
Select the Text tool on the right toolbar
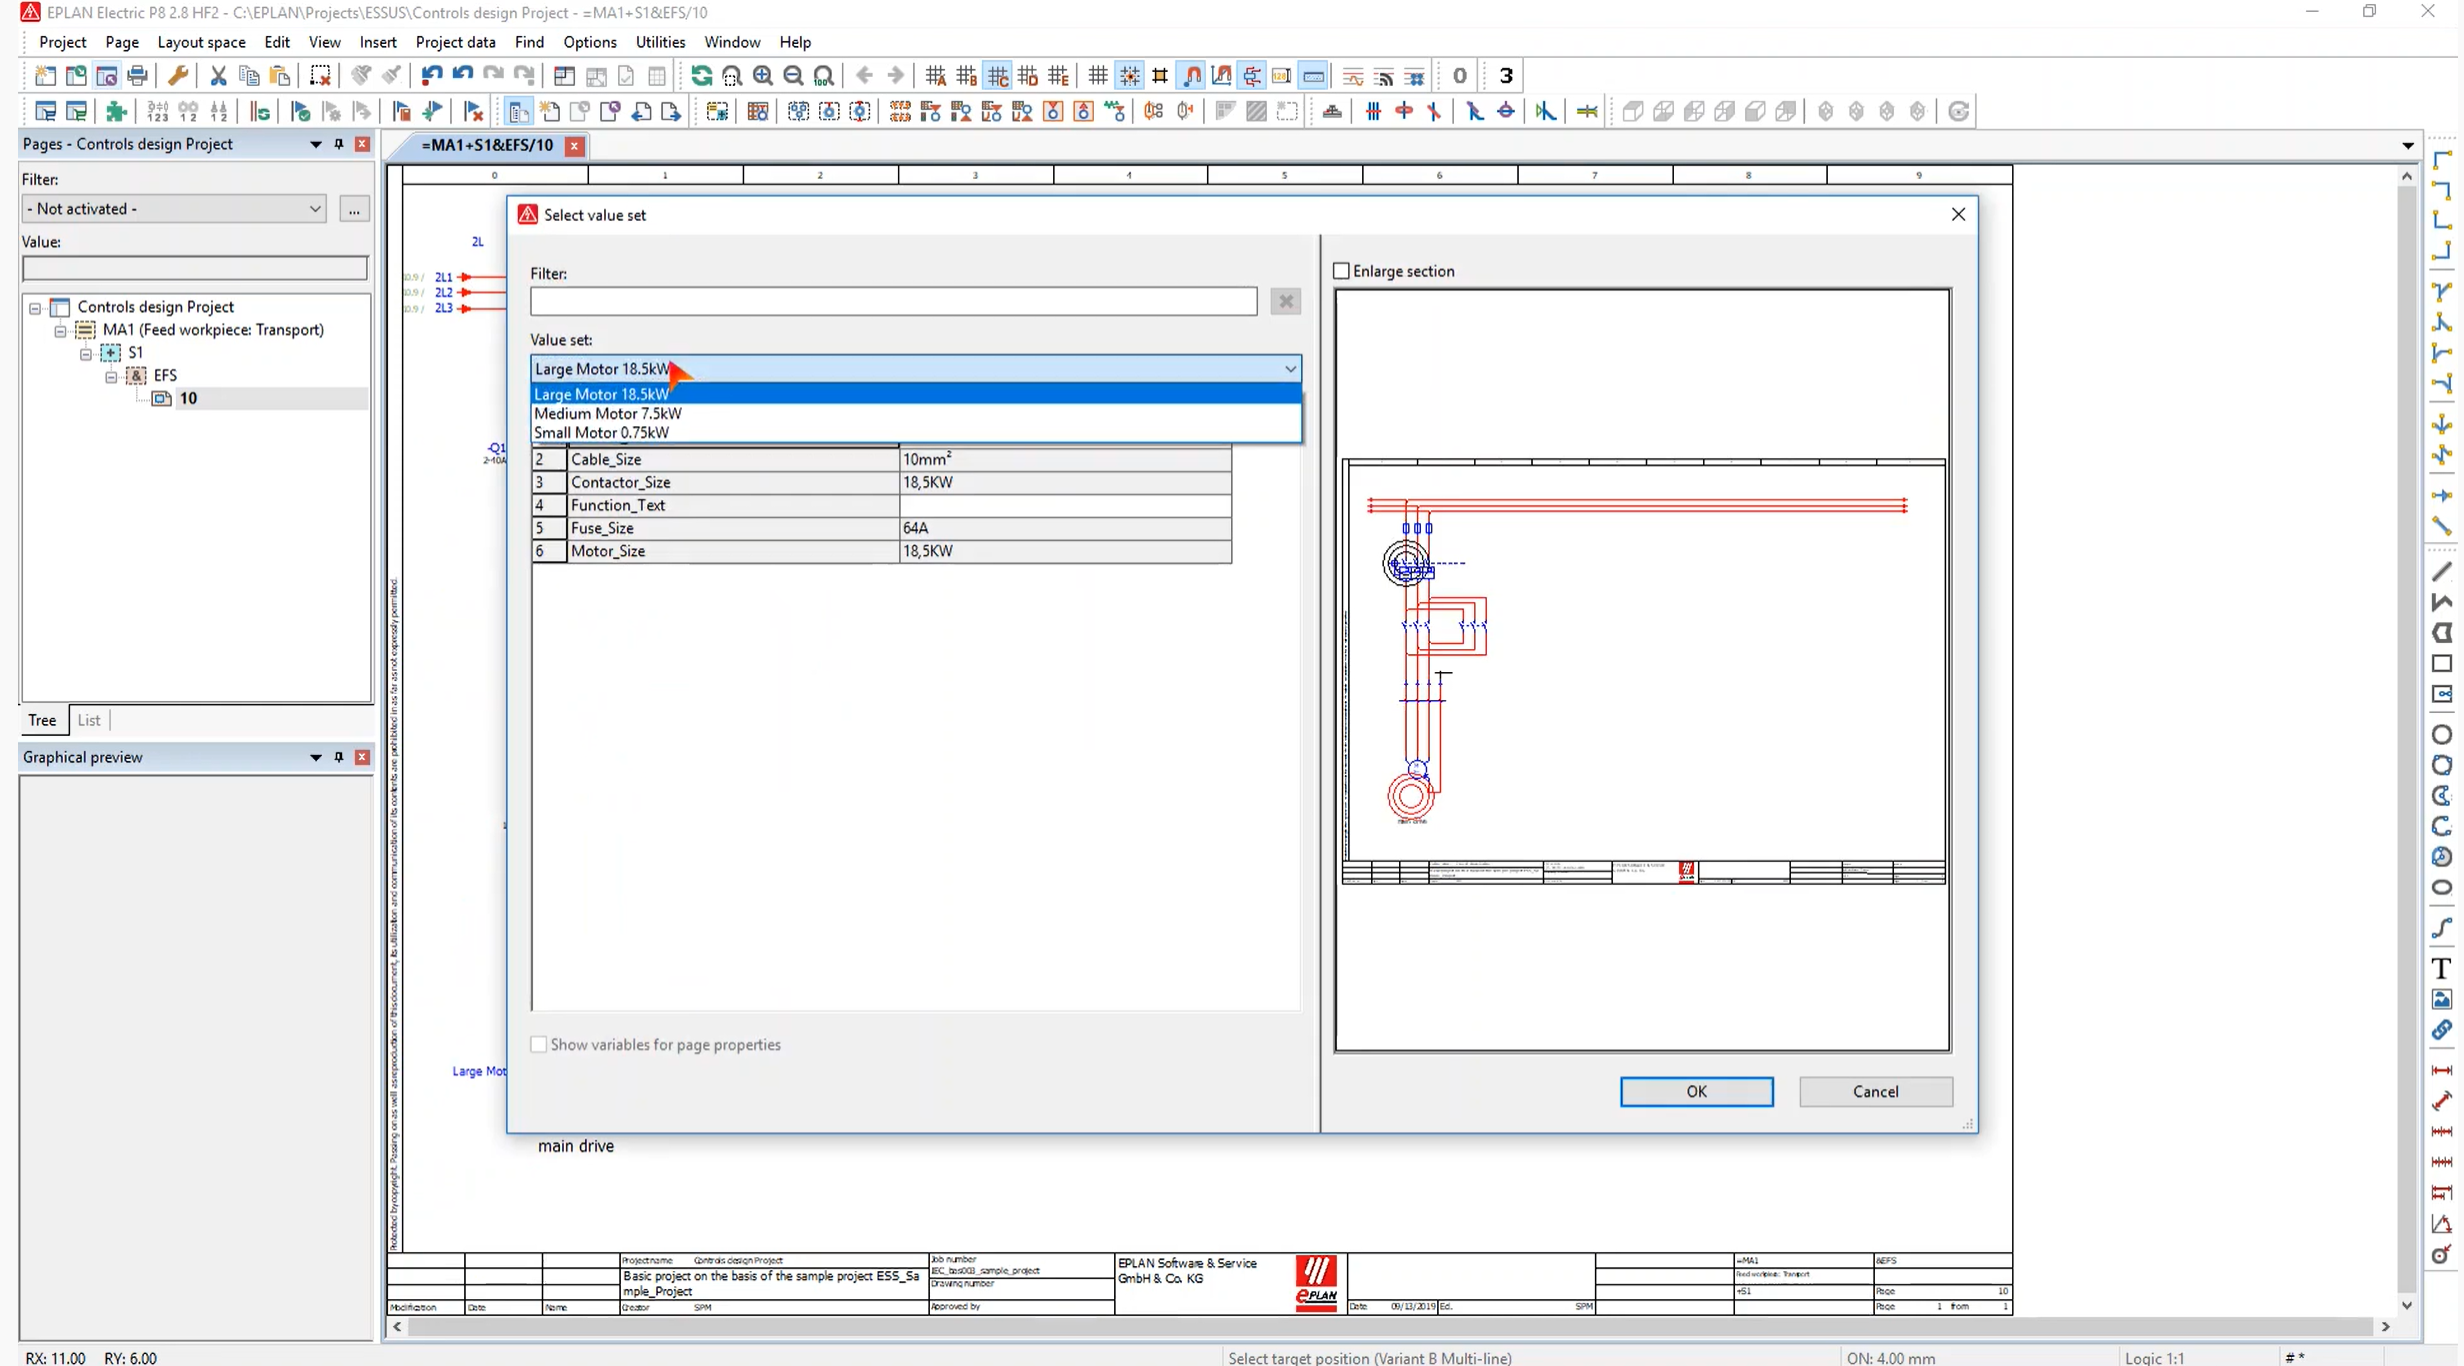2443,969
